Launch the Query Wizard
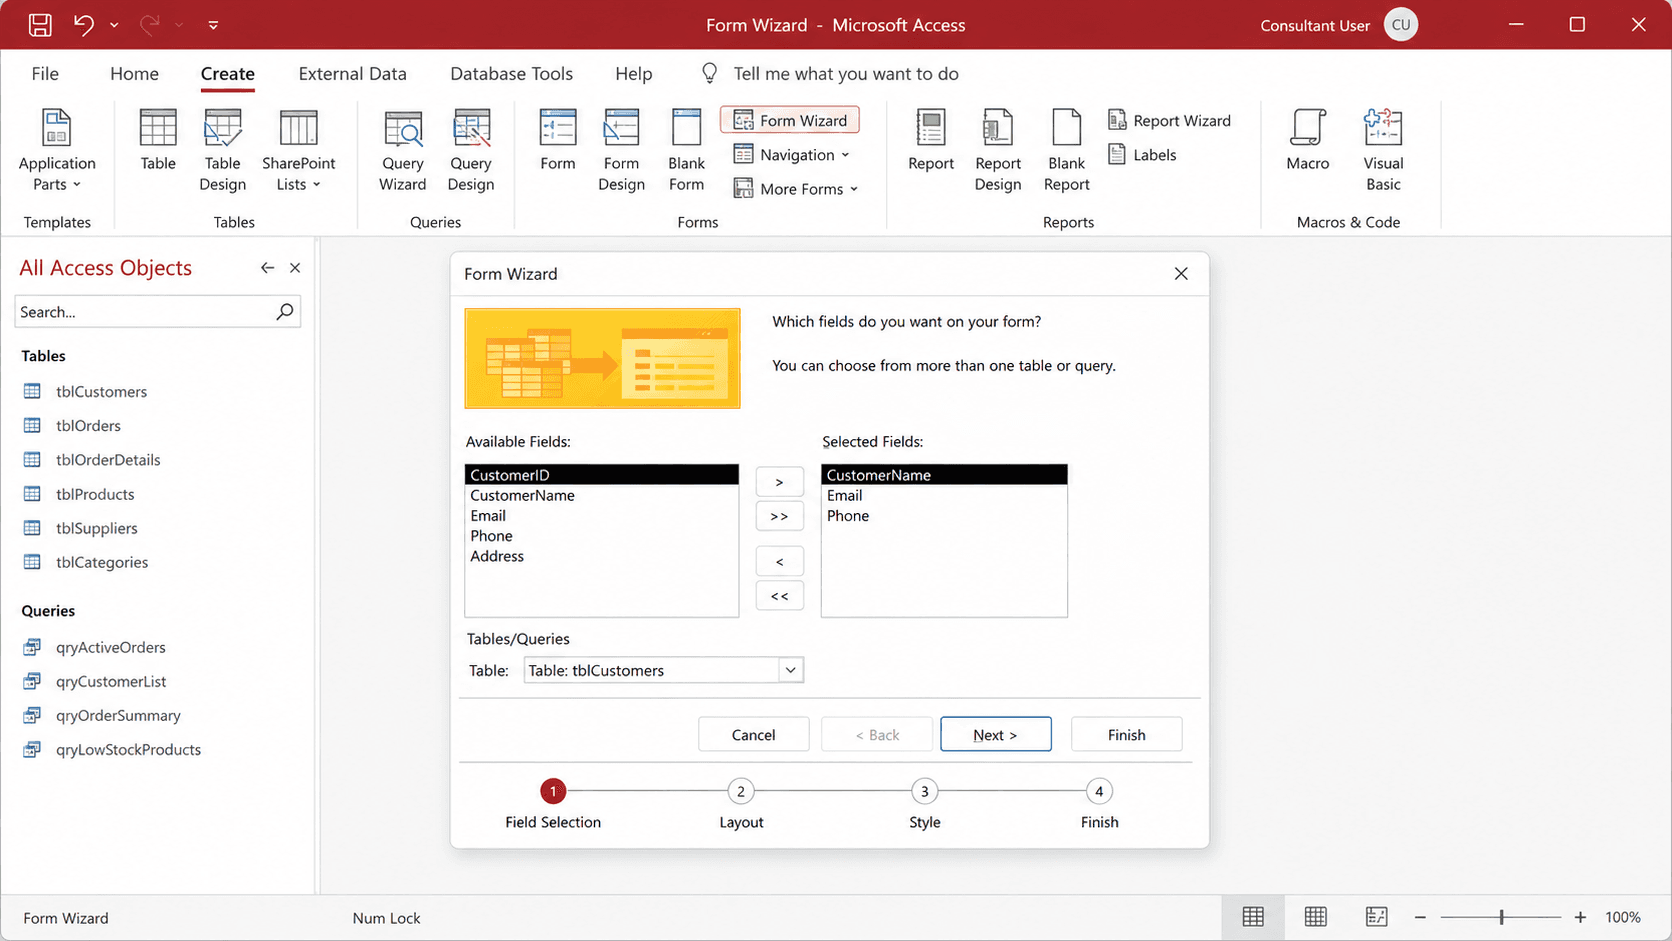Viewport: 1672px width, 941px height. (403, 150)
